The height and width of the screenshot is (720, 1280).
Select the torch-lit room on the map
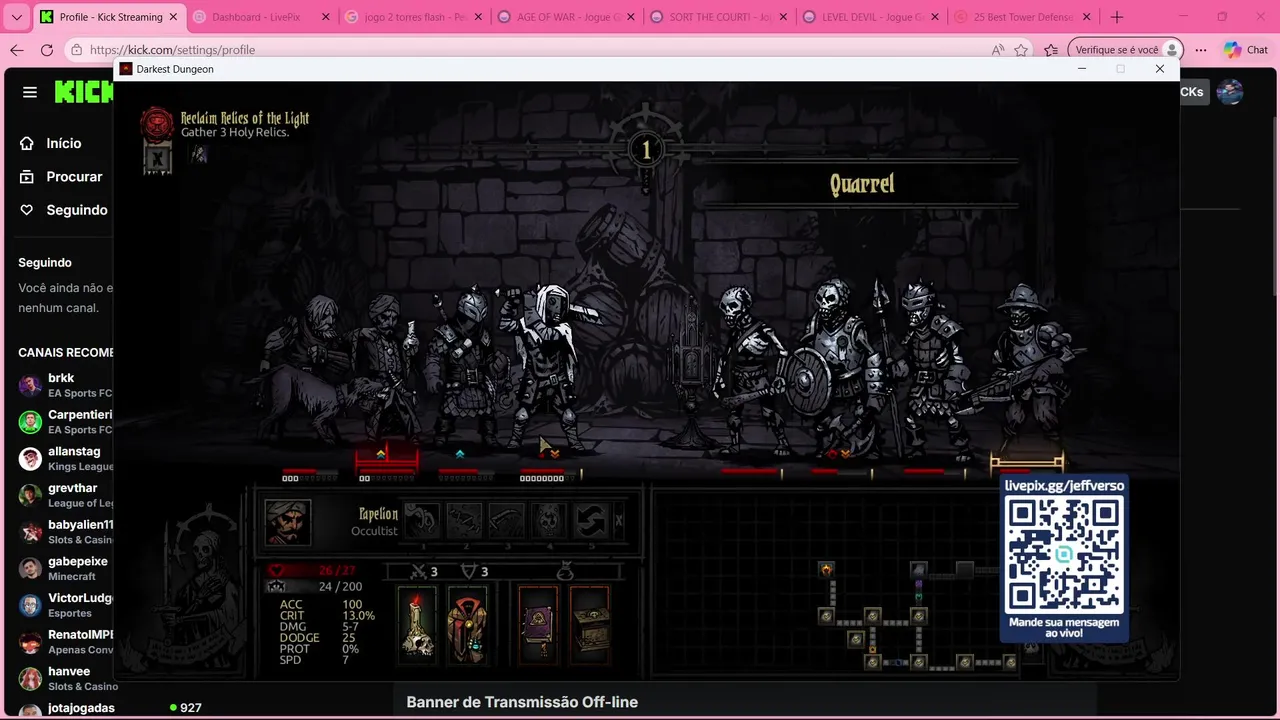tap(826, 570)
